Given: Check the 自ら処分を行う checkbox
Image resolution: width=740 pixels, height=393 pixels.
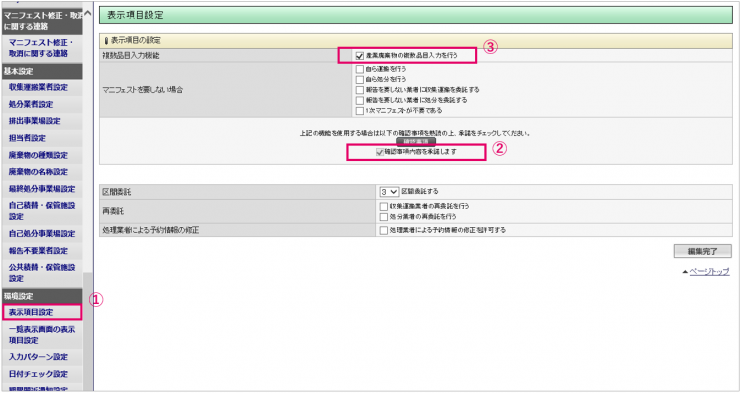Looking at the screenshot, I should click(360, 80).
